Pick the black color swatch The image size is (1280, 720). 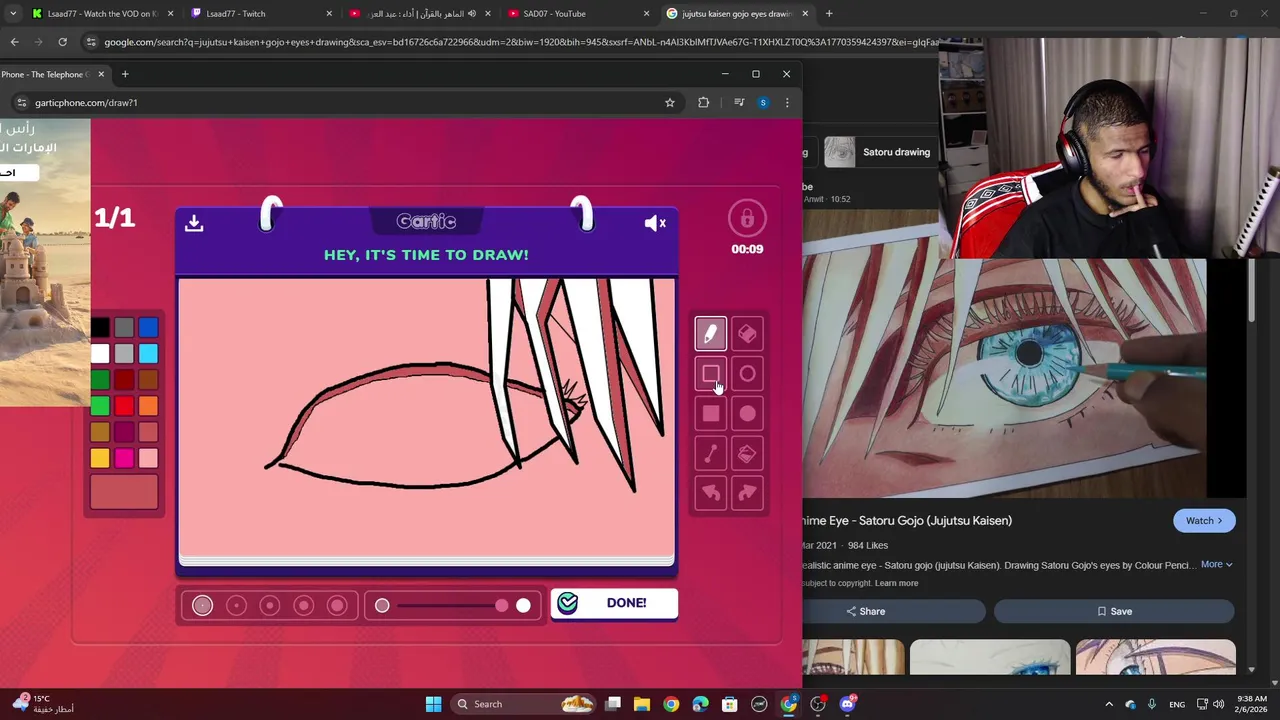pyautogui.click(x=100, y=327)
